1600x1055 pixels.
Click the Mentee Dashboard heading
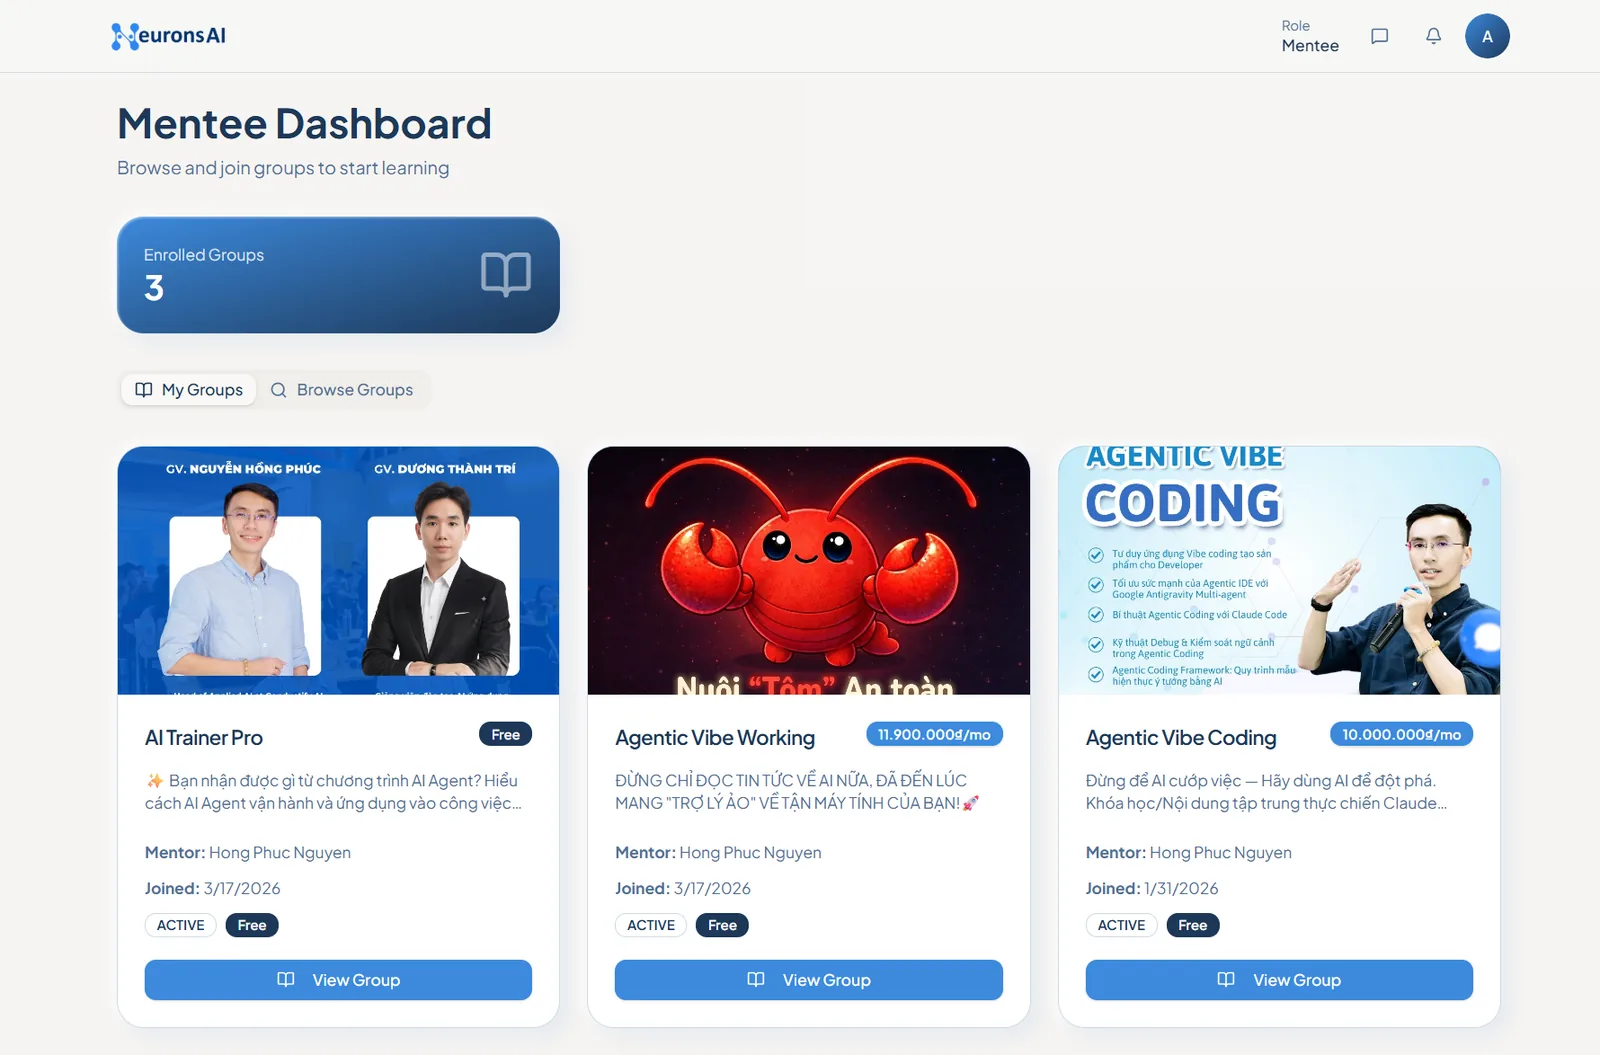[304, 124]
